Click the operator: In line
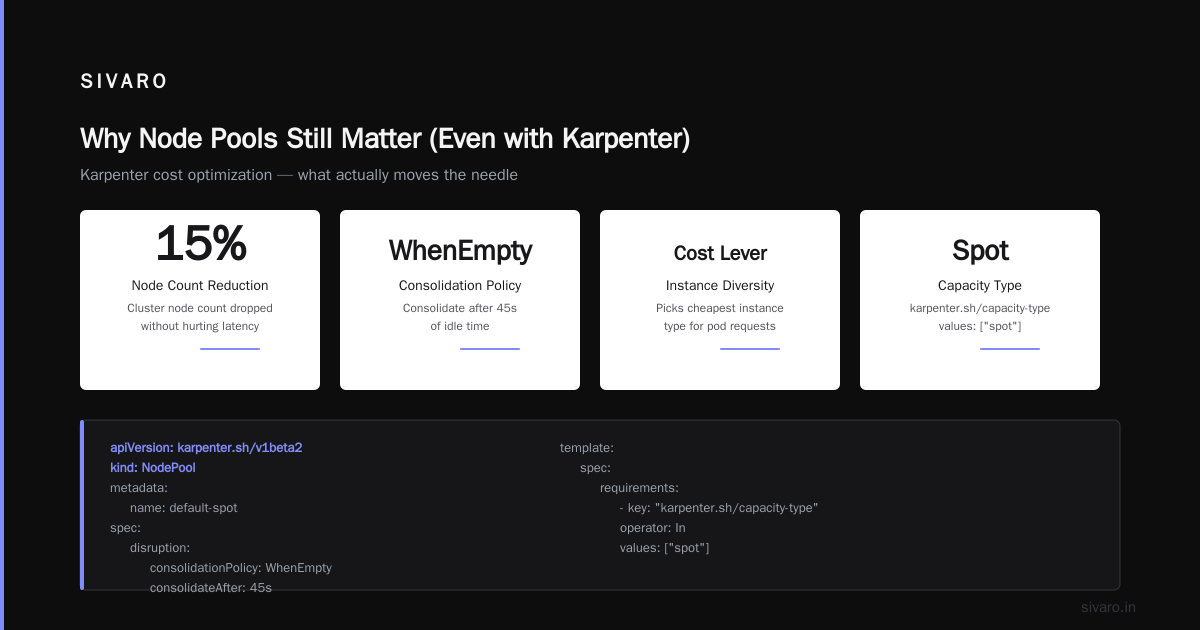The height and width of the screenshot is (630, 1200). tap(653, 528)
